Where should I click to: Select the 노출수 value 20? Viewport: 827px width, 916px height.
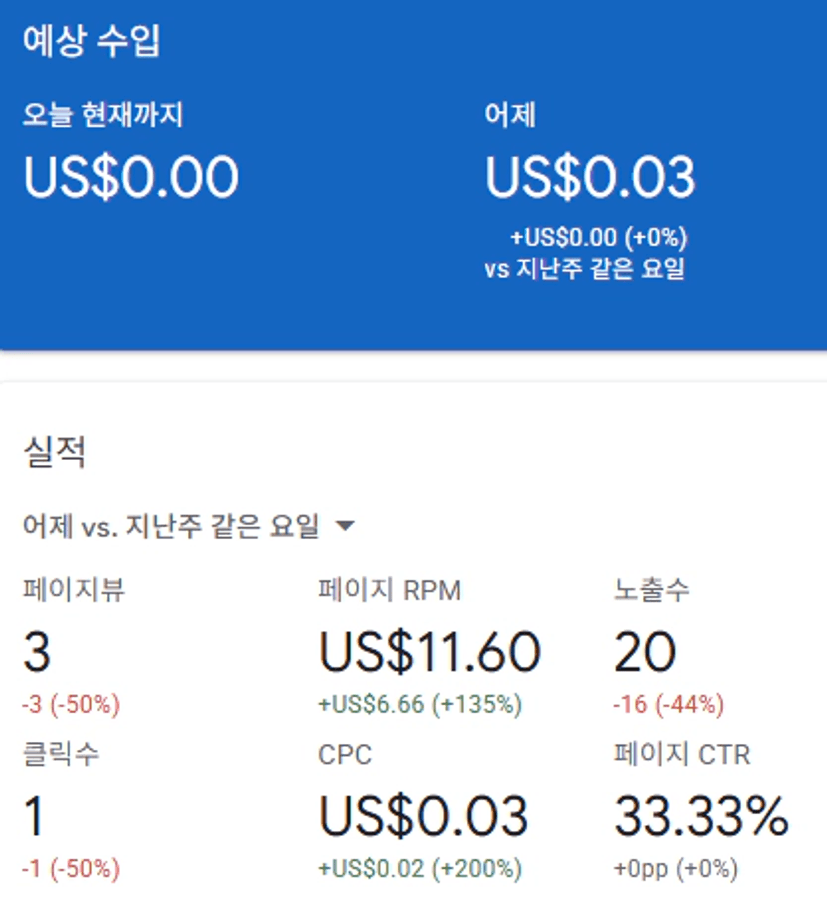(645, 651)
